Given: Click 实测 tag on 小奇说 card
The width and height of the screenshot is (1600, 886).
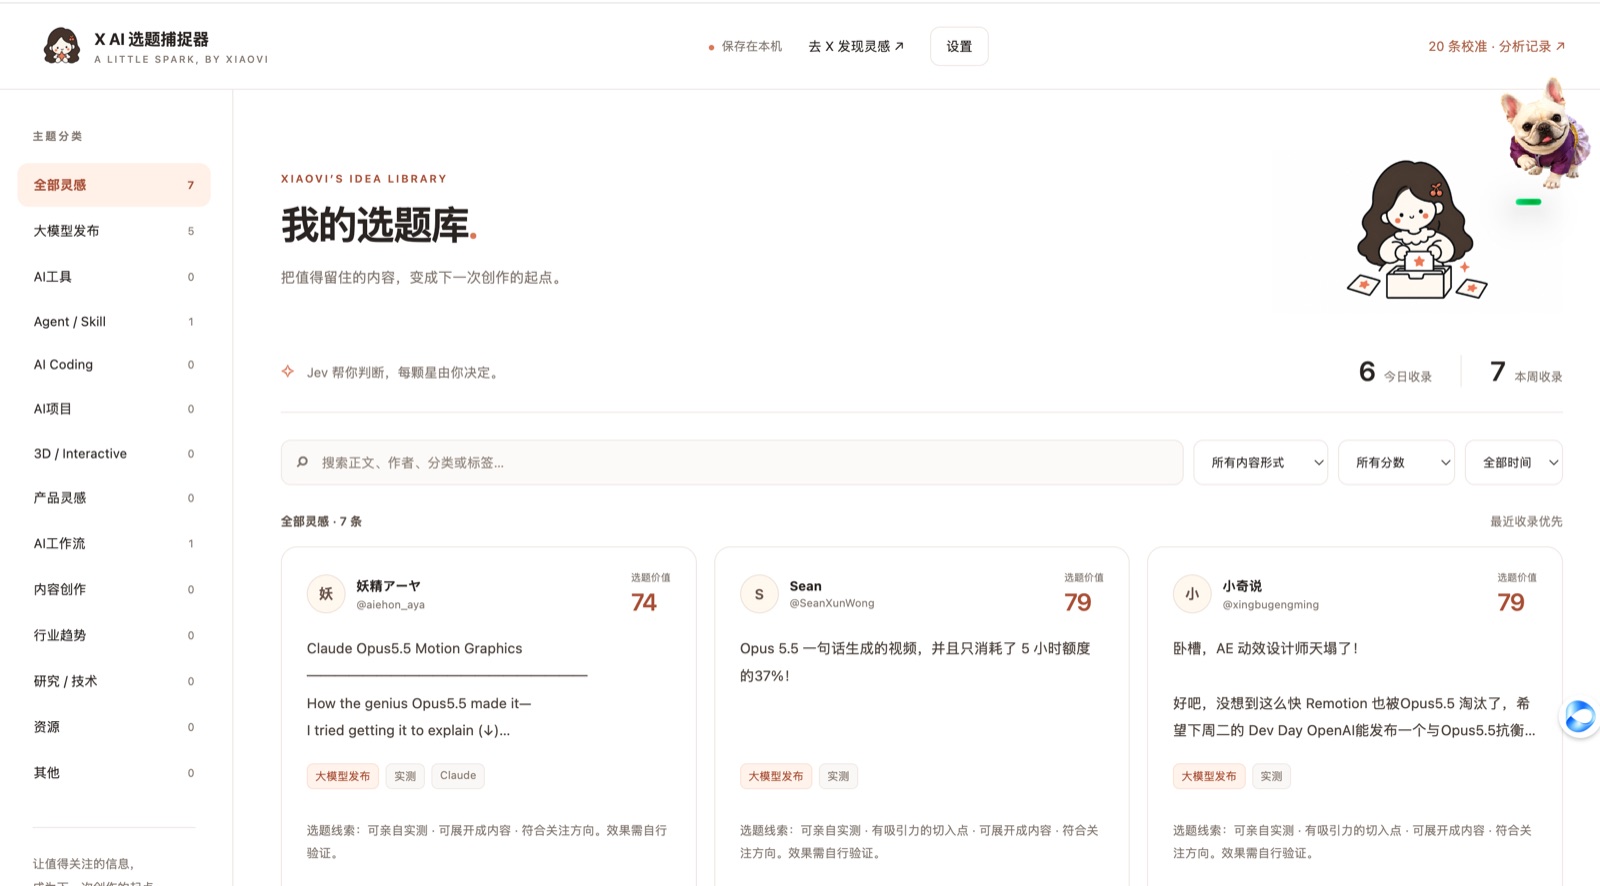Looking at the screenshot, I should (1271, 776).
